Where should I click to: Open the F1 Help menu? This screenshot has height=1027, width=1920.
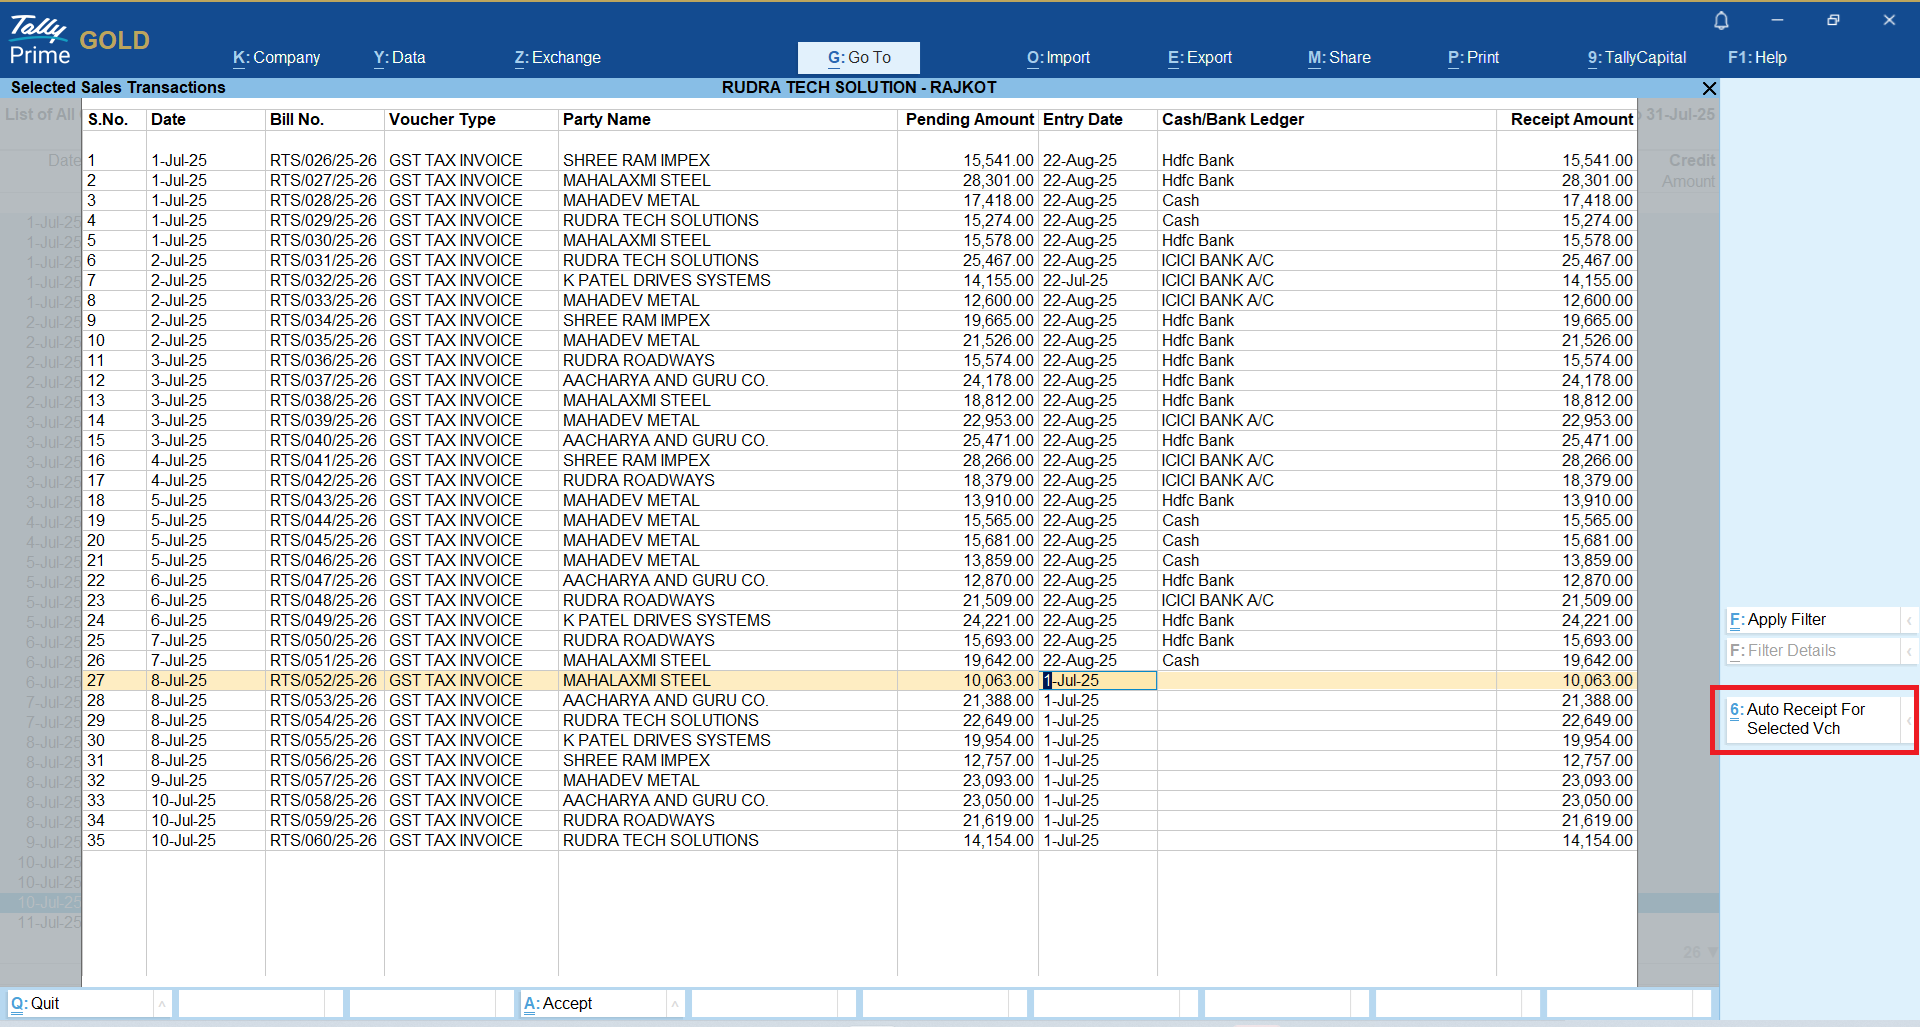[1757, 58]
